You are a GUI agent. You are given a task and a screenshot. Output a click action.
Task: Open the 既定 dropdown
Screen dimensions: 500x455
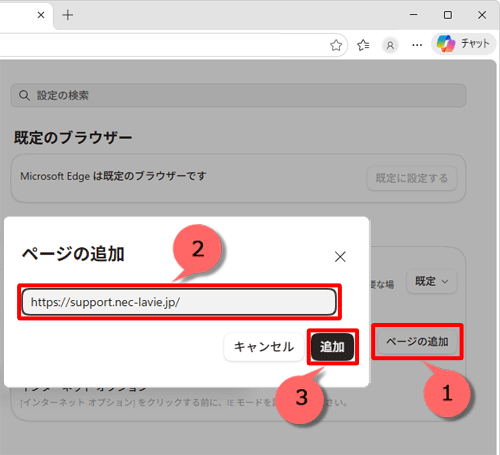431,281
